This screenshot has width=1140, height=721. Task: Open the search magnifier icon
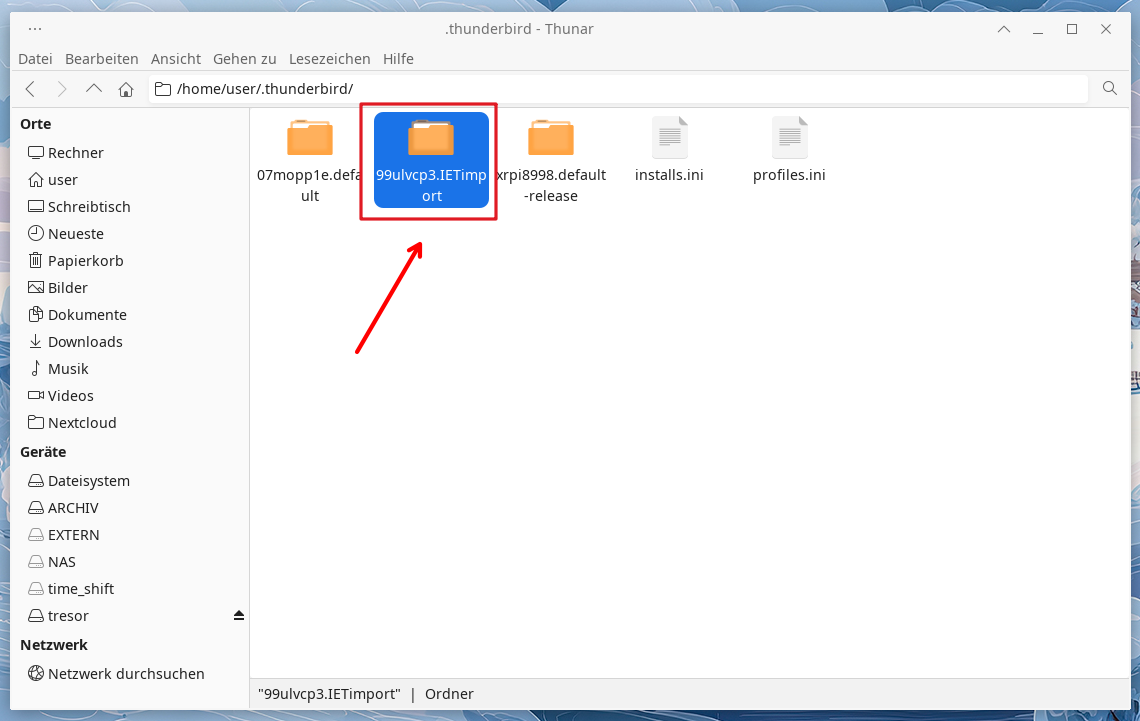point(1109,89)
